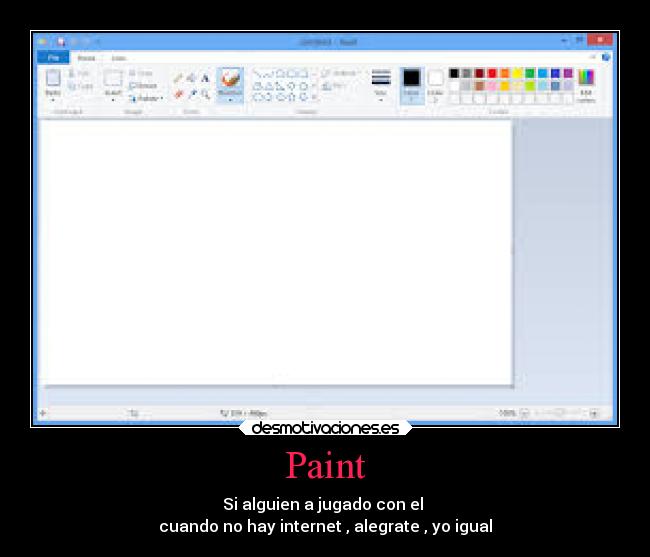Open the blue File menu tab
The height and width of the screenshot is (557, 650).
click(x=53, y=58)
